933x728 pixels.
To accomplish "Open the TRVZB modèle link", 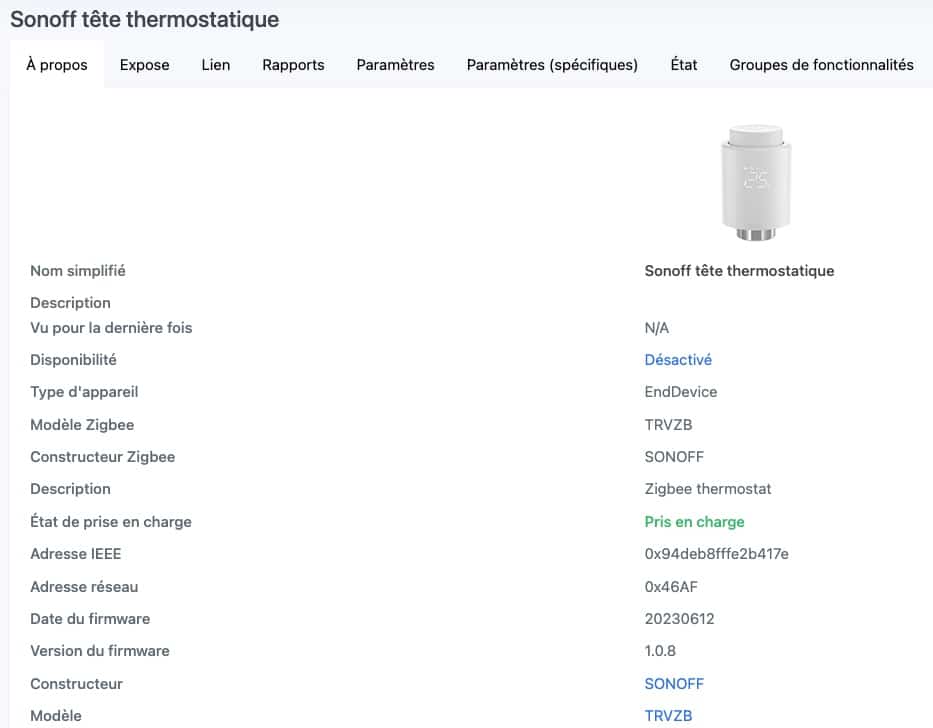I will click(x=668, y=715).
